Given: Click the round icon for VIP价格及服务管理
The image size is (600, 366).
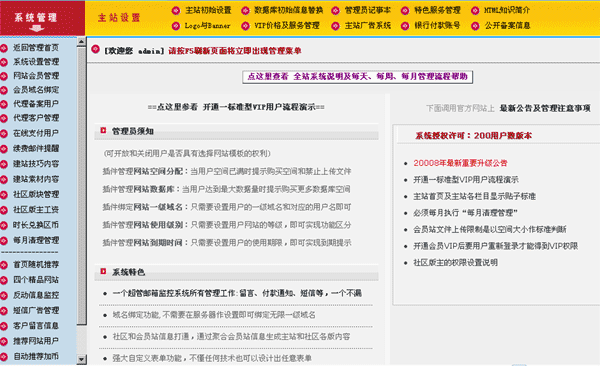Looking at the screenshot, I should (x=245, y=26).
